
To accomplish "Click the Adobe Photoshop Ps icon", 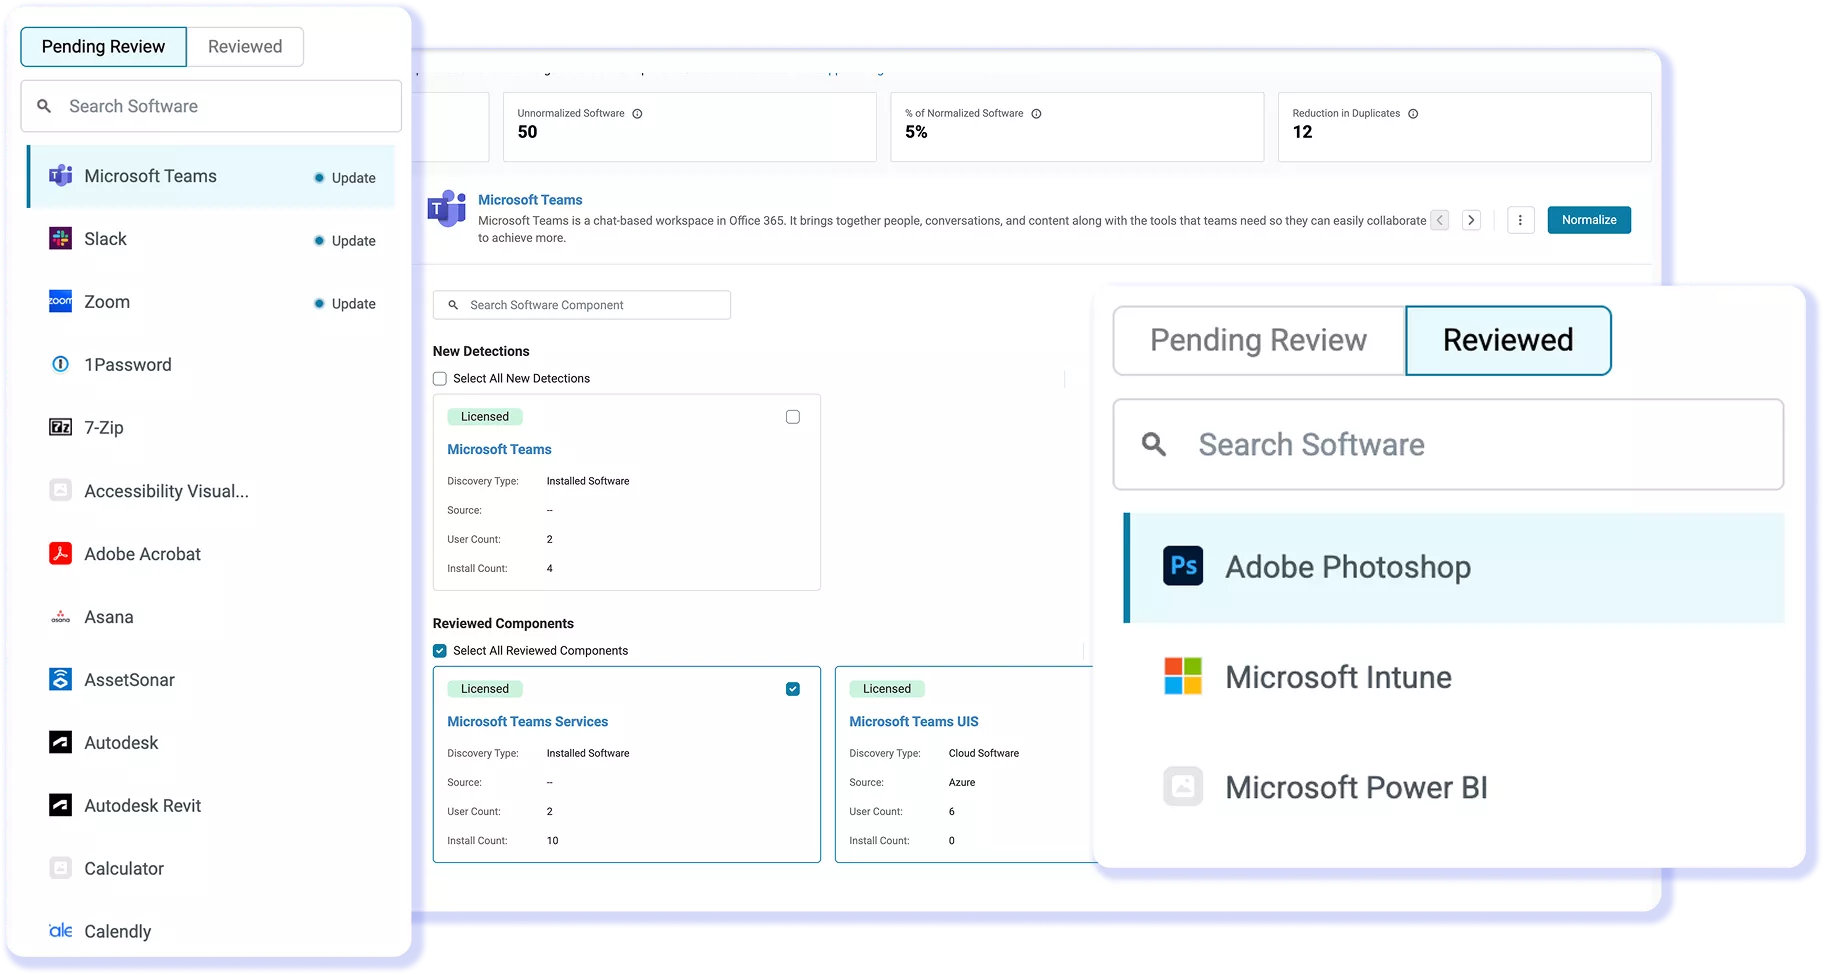I will pos(1183,566).
